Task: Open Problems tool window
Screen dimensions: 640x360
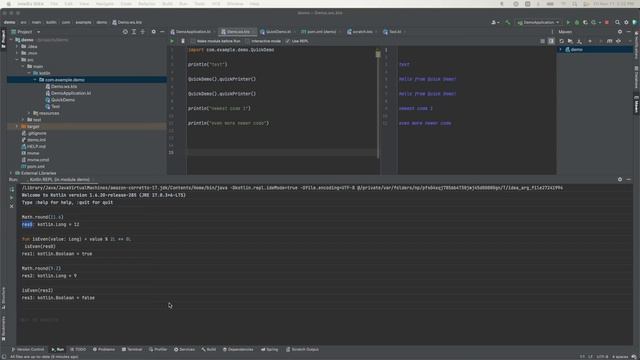Action: pyautogui.click(x=104, y=350)
